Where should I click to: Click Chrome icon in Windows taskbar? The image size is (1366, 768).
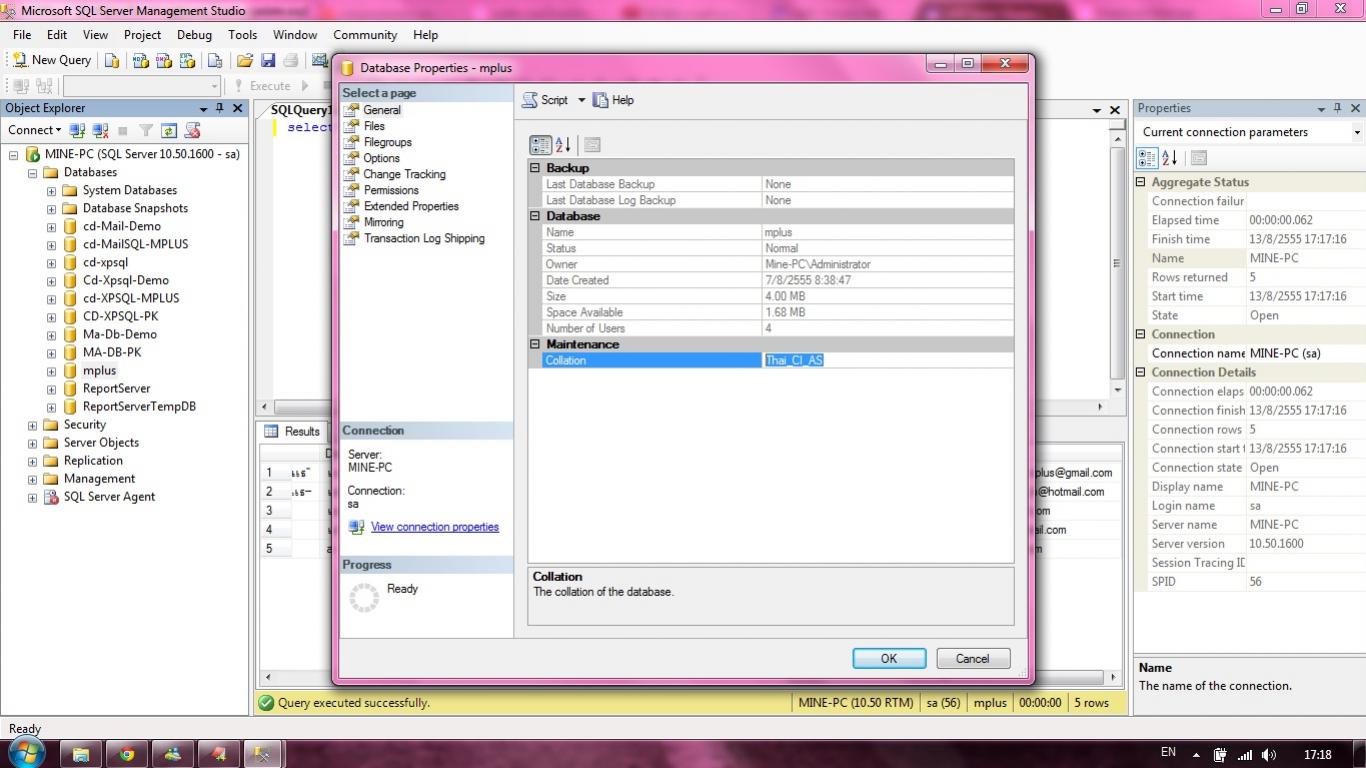coord(127,754)
